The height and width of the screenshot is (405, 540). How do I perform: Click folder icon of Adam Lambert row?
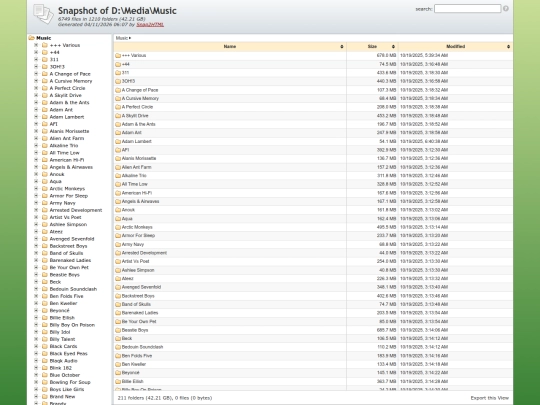pos(118,141)
